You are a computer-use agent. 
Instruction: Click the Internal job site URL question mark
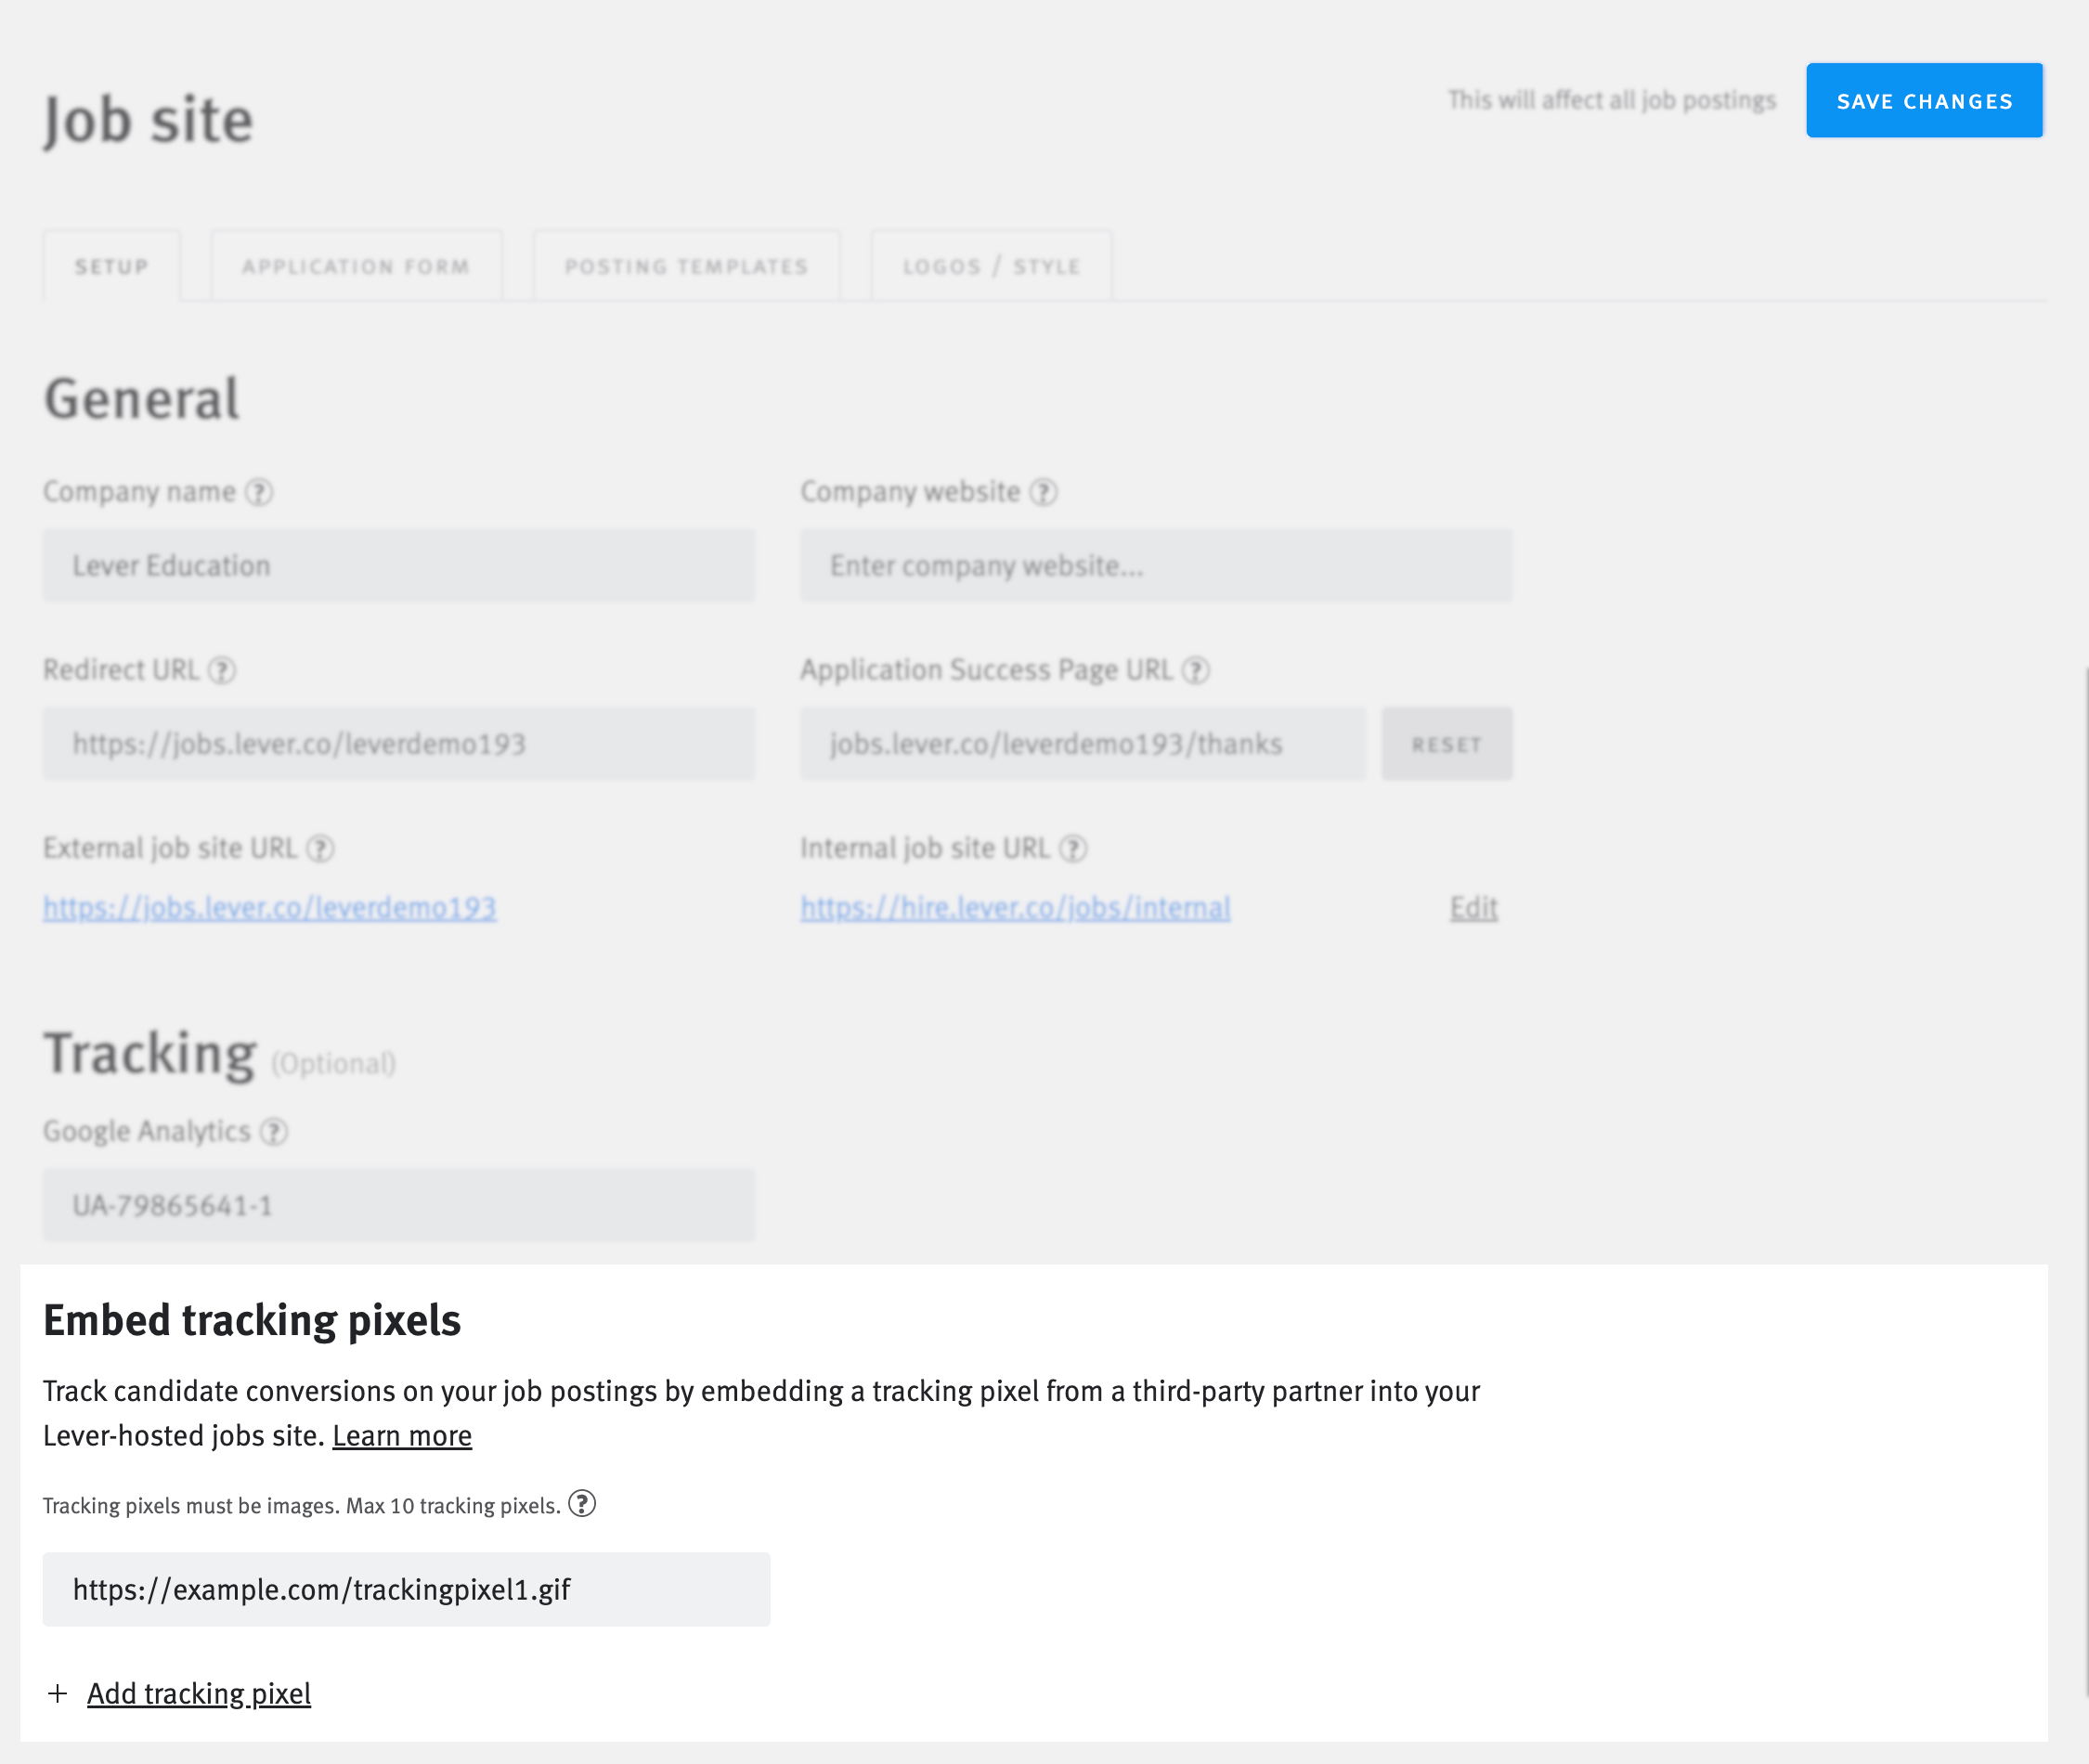tap(1077, 848)
